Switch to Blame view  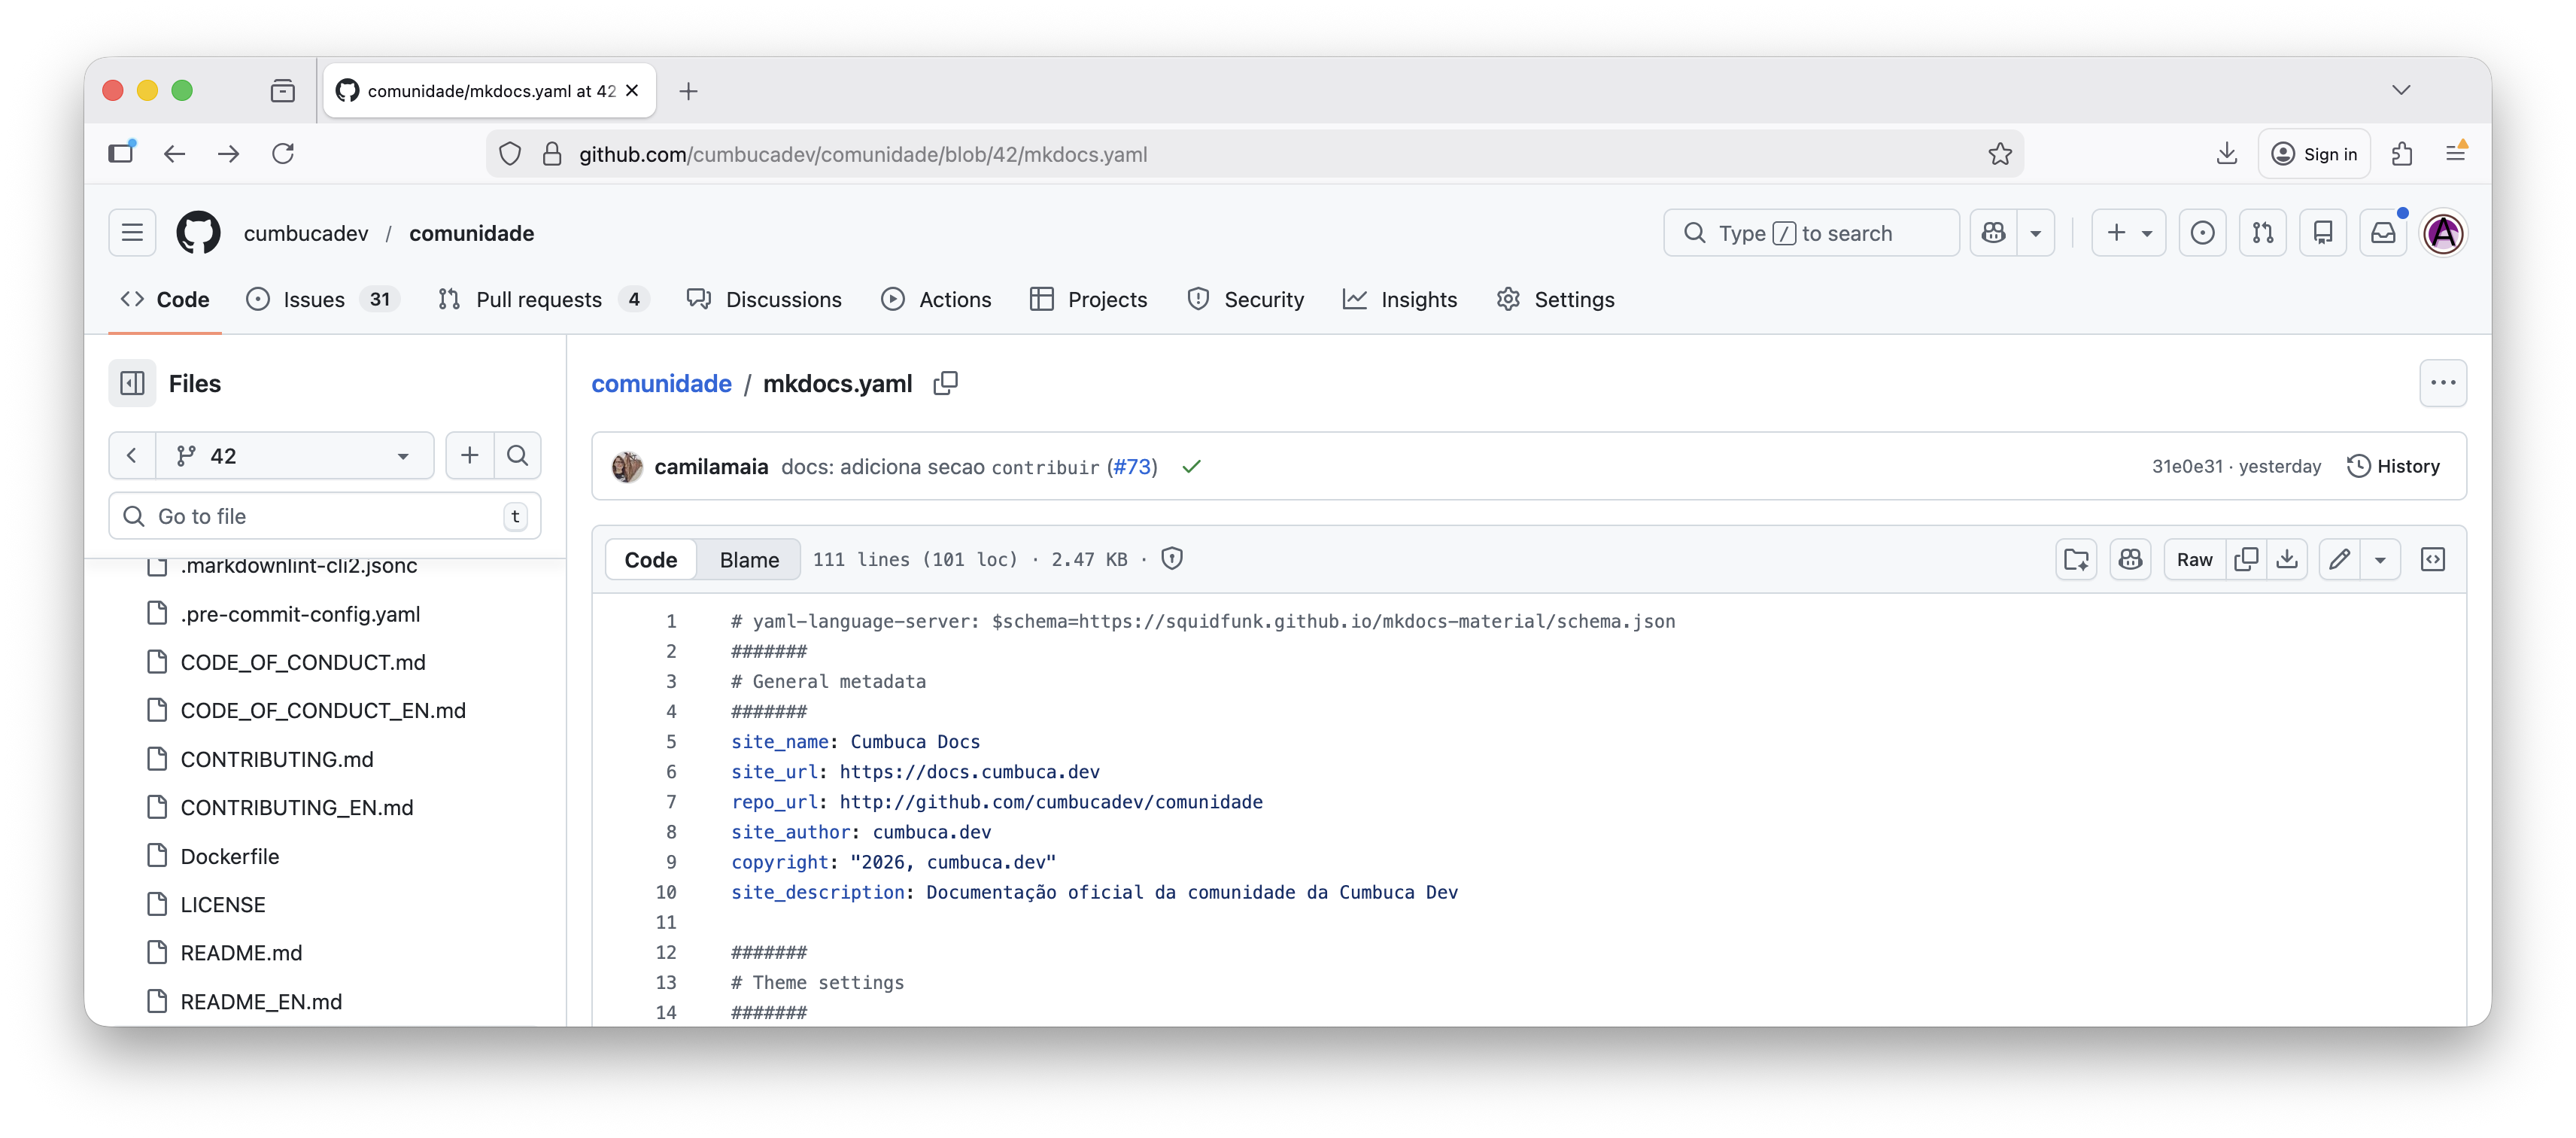pos(749,559)
